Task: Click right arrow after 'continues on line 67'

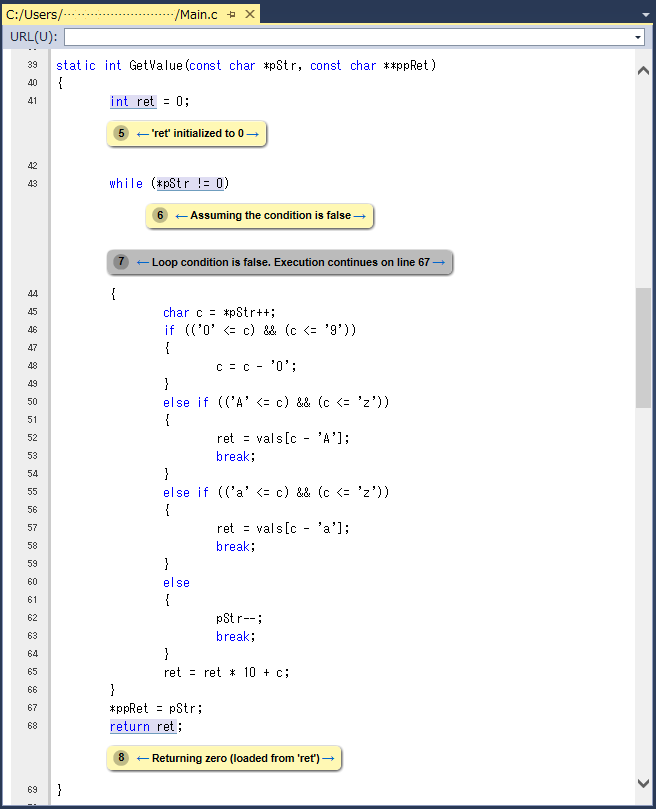Action: click(439, 262)
